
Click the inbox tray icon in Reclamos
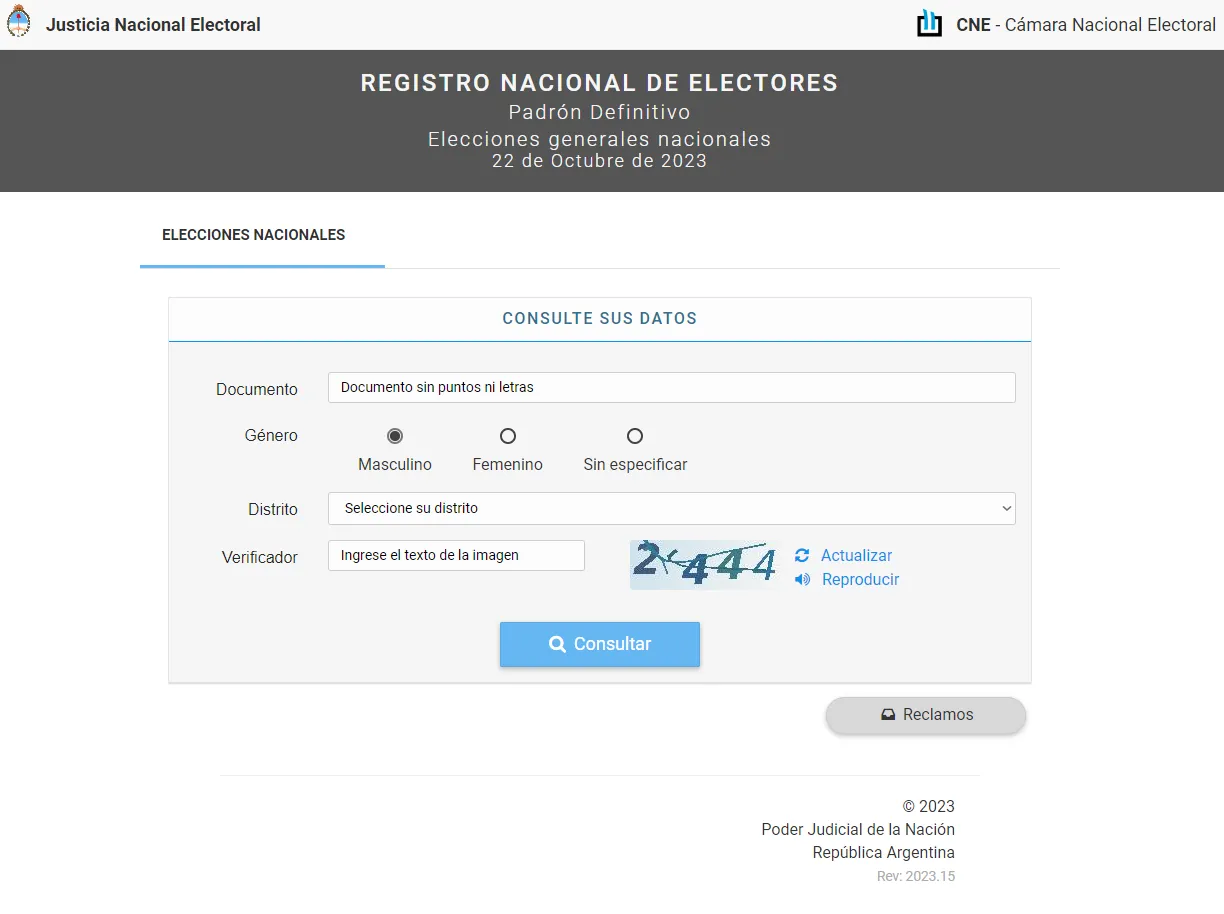coord(887,715)
